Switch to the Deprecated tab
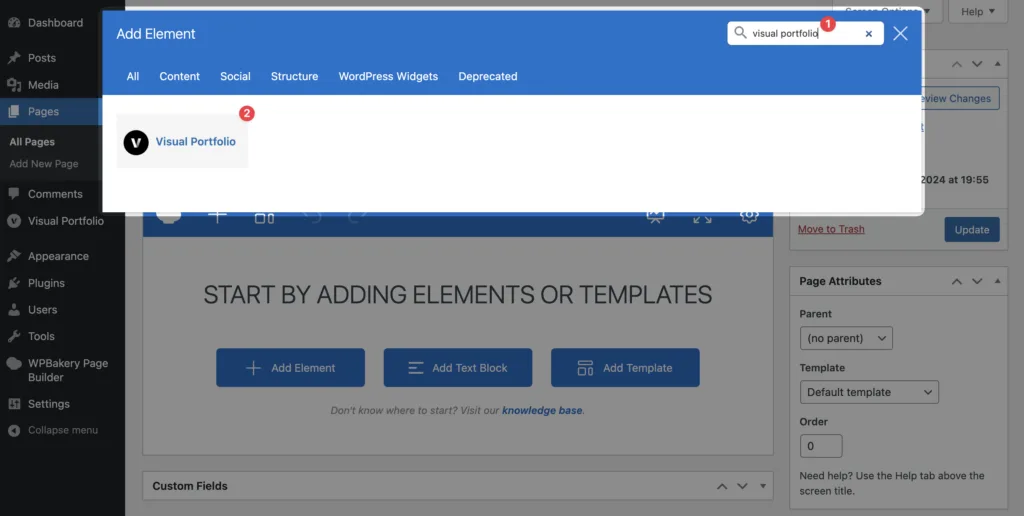Viewport: 1024px width, 516px height. point(488,76)
